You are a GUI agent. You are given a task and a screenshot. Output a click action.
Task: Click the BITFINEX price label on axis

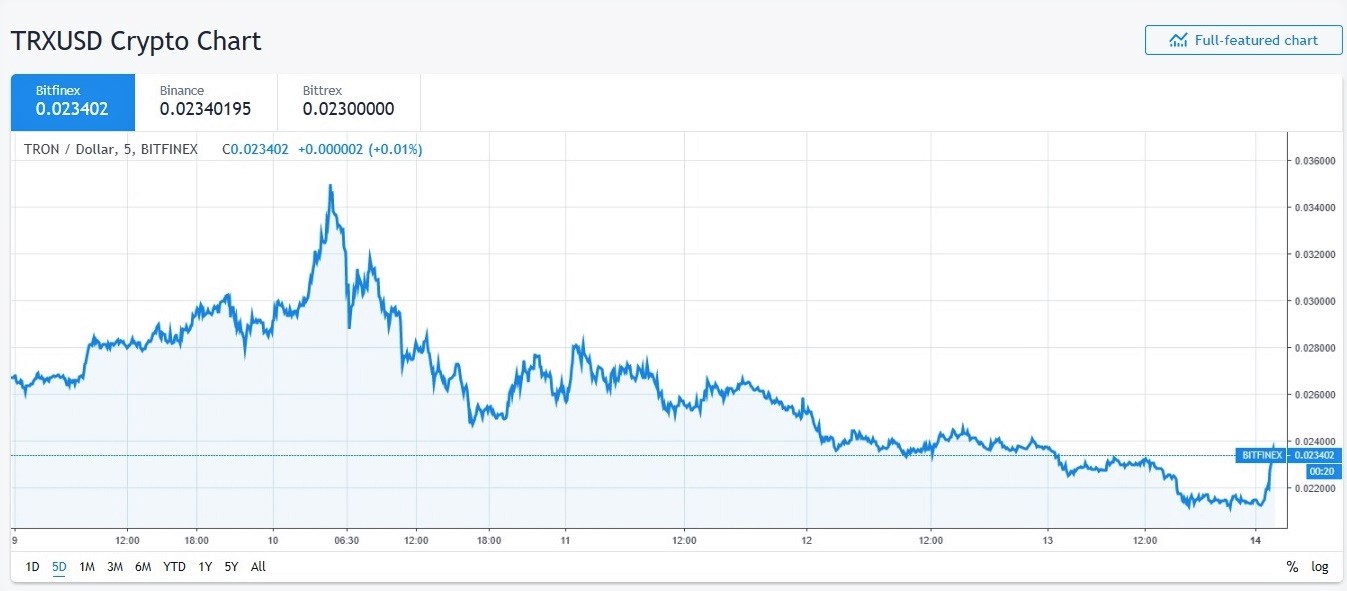(x=1261, y=455)
